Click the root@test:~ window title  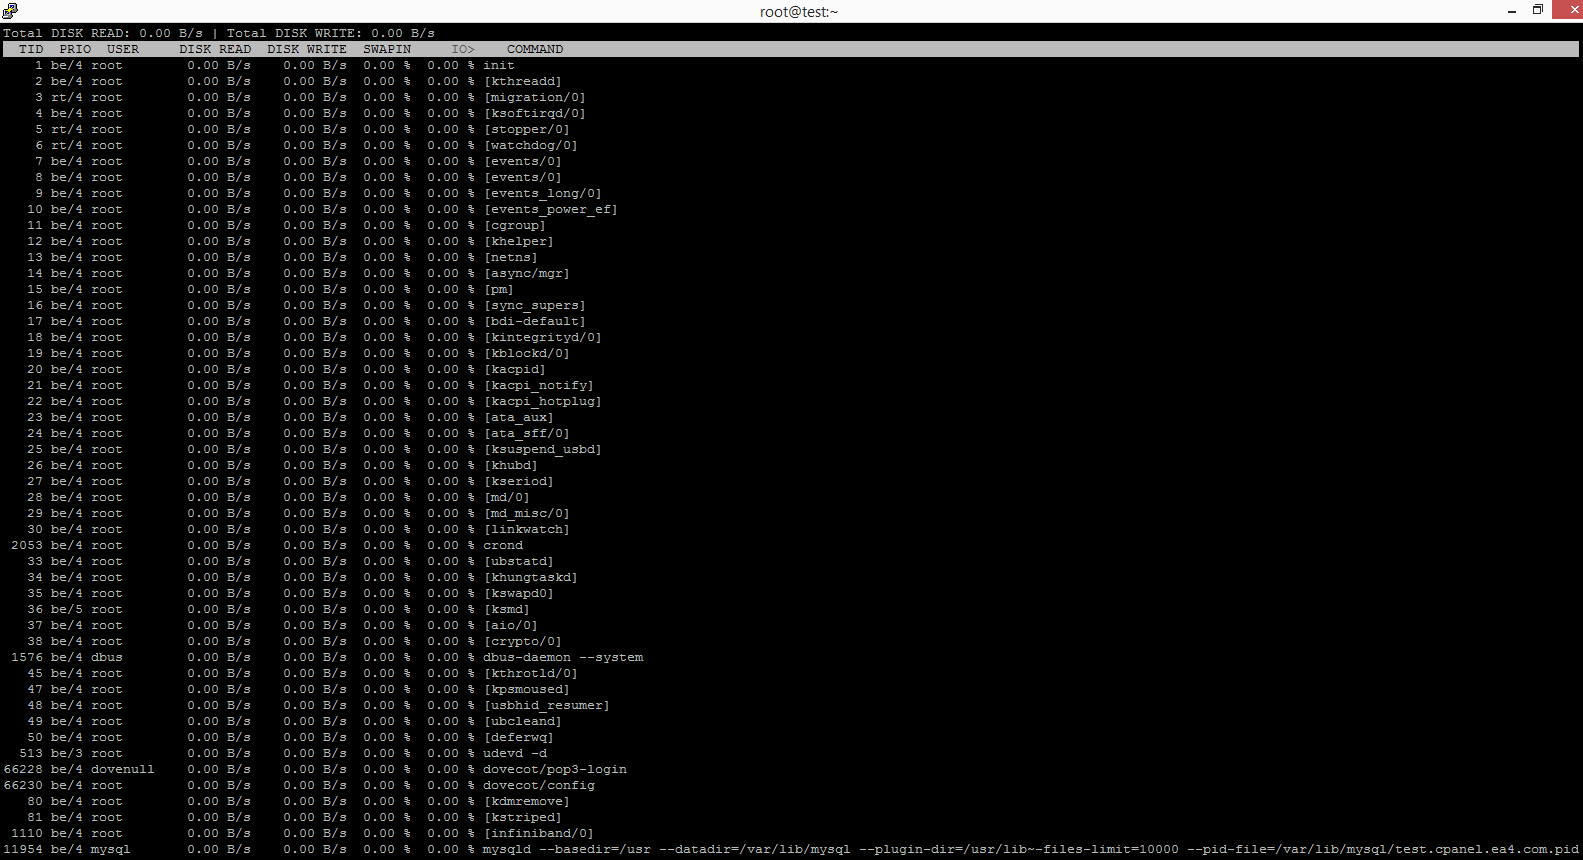click(x=798, y=12)
